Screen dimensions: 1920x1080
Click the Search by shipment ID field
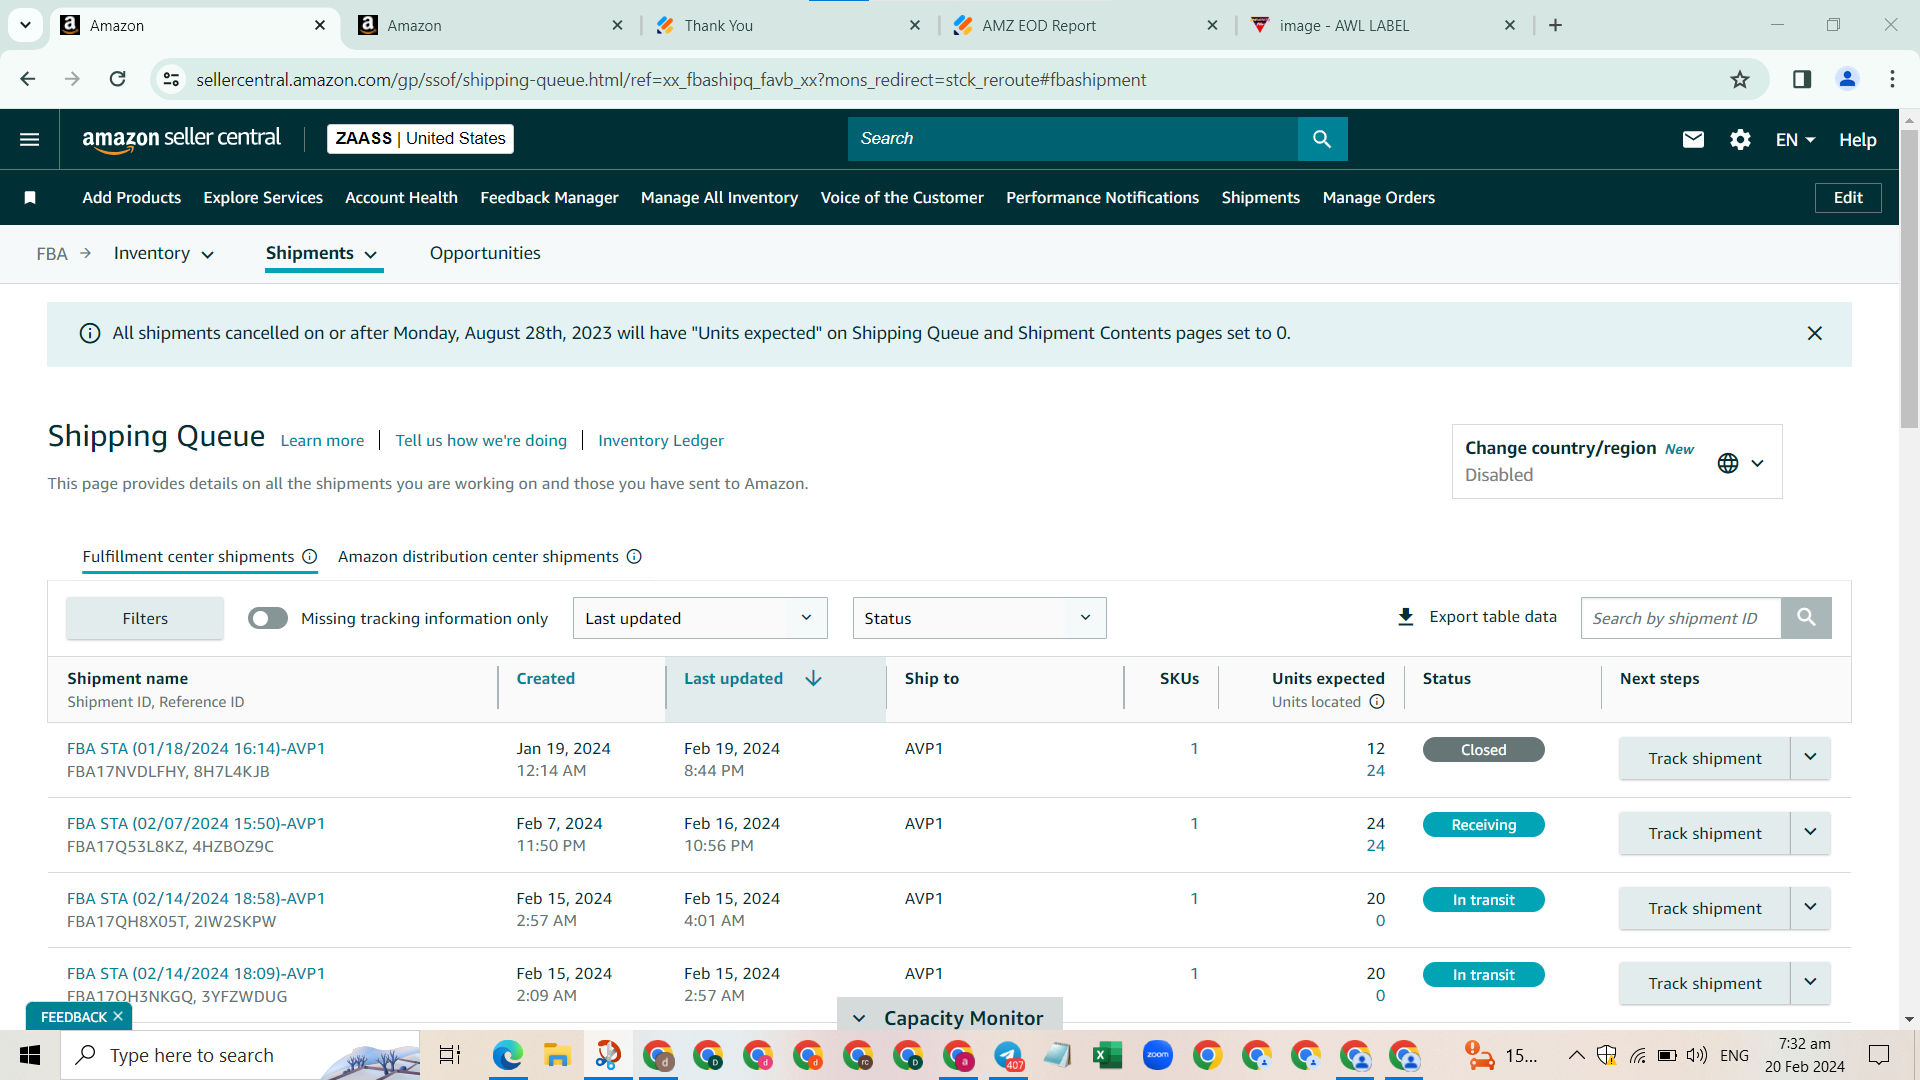click(1681, 618)
